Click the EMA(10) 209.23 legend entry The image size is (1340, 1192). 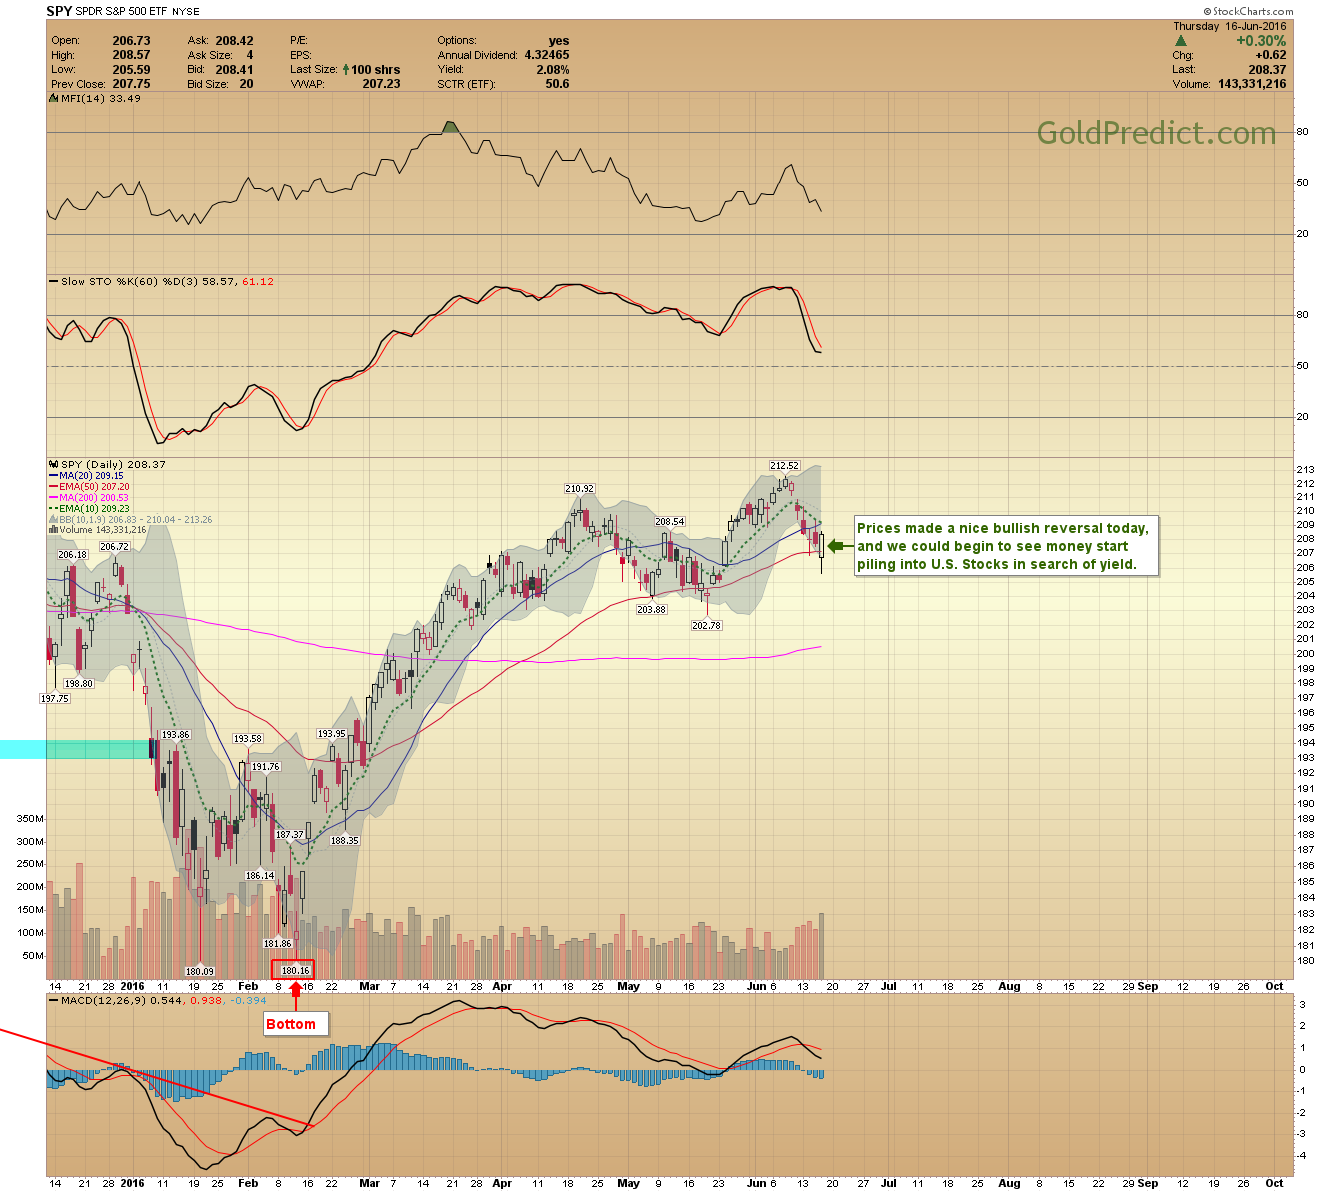point(94,509)
